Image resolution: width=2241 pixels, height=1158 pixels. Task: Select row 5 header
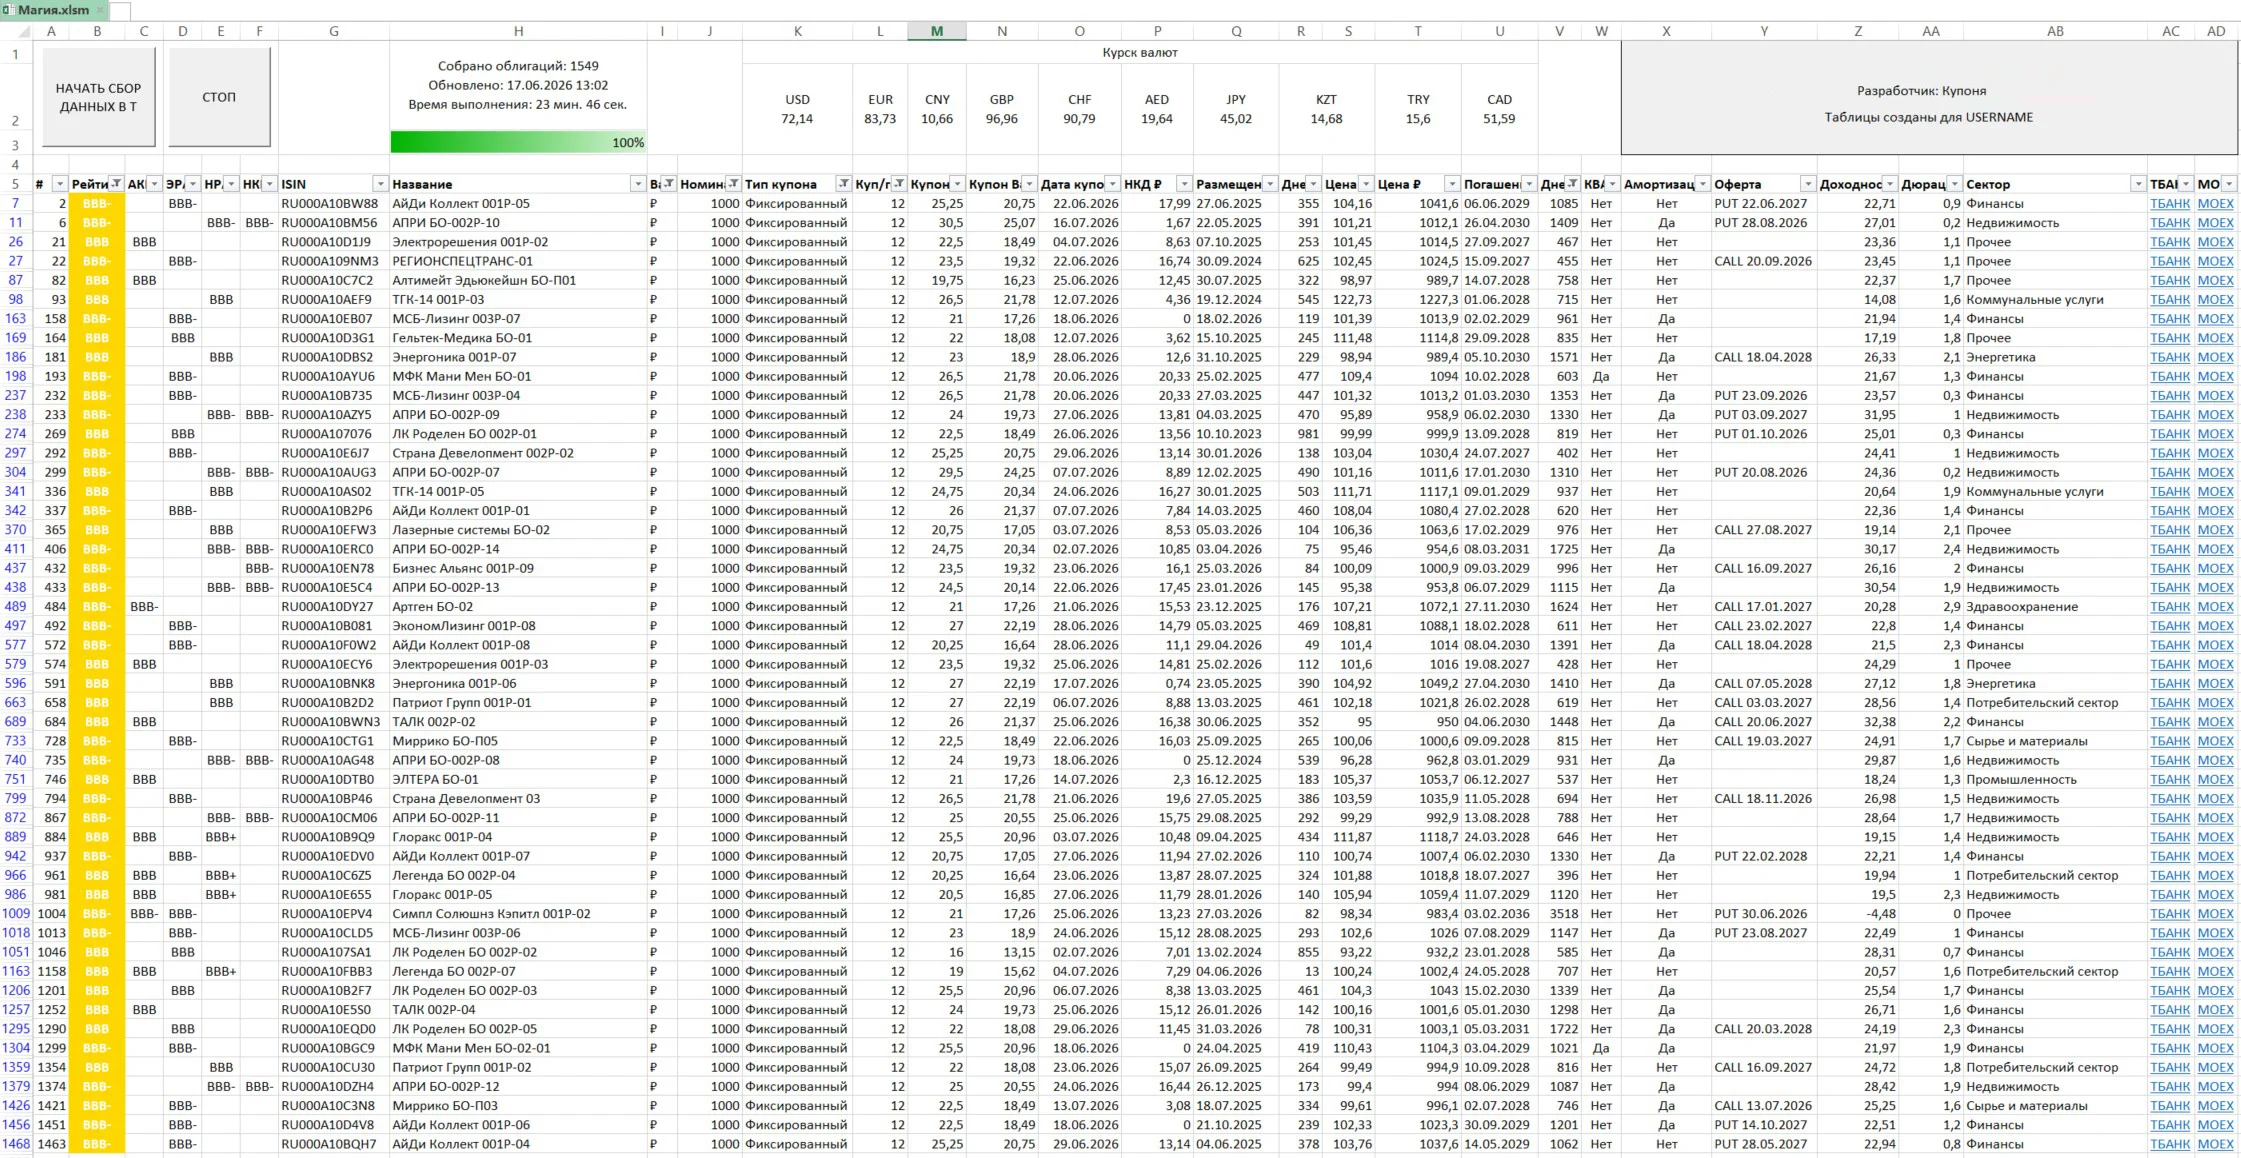pyautogui.click(x=16, y=184)
